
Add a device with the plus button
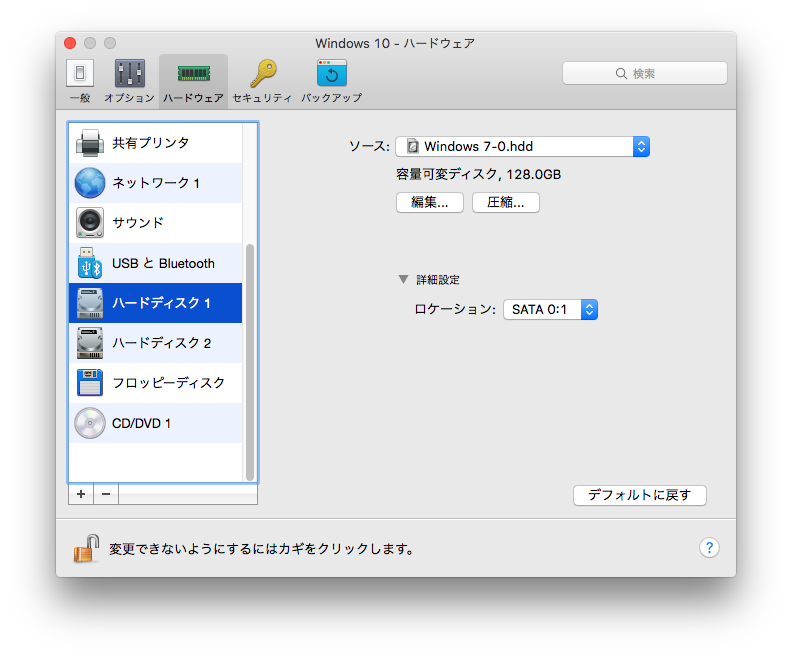pyautogui.click(x=81, y=494)
